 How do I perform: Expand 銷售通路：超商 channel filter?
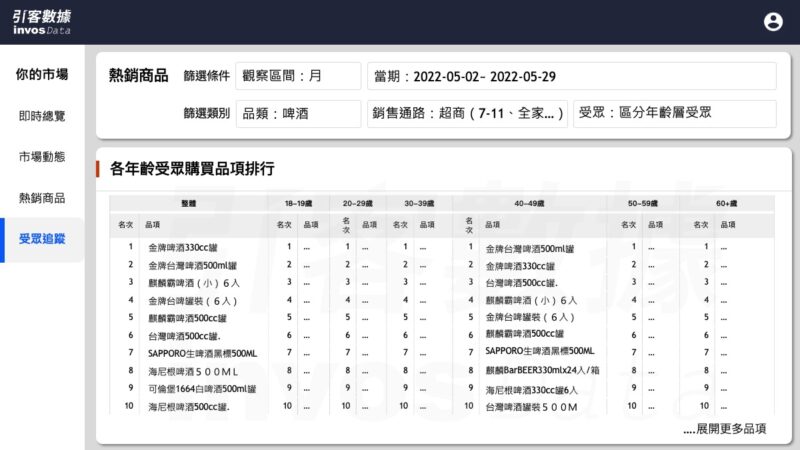click(x=468, y=114)
